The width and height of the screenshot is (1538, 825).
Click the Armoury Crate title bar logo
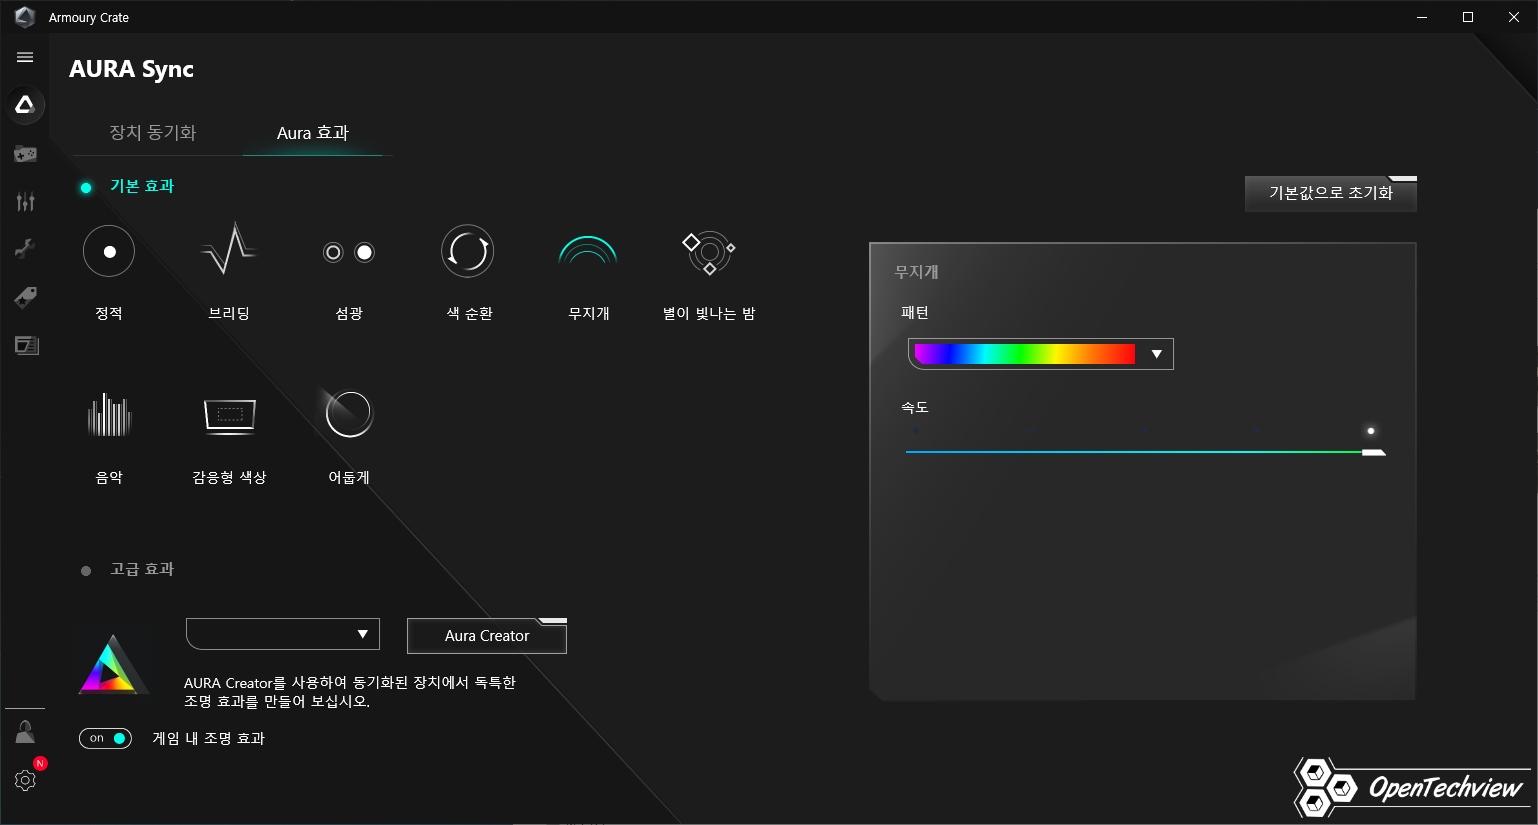click(x=25, y=17)
